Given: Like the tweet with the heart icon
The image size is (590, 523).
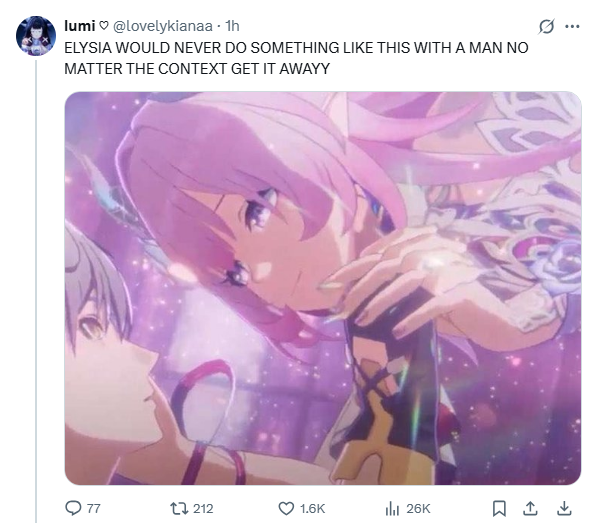Looking at the screenshot, I should tap(286, 509).
